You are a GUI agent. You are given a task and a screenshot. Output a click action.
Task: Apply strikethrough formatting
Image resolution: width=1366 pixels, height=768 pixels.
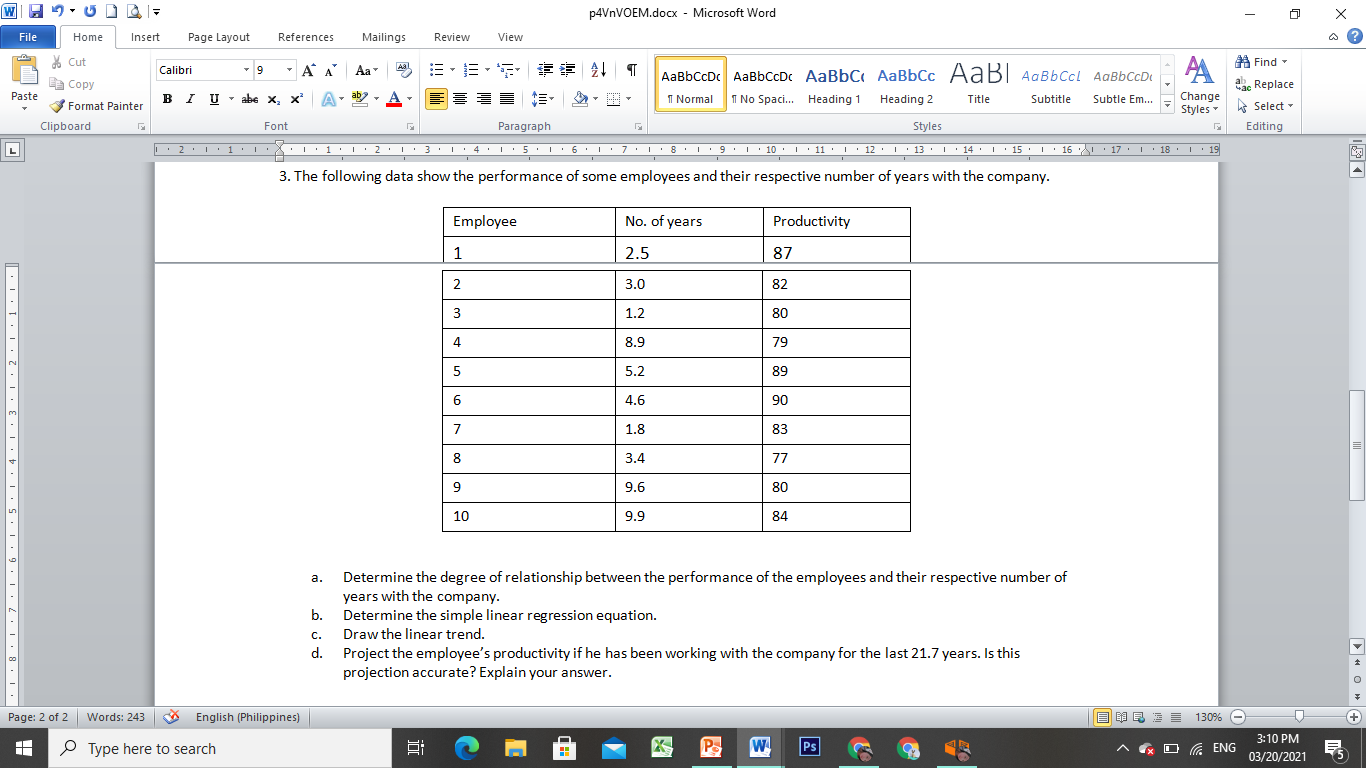(249, 99)
